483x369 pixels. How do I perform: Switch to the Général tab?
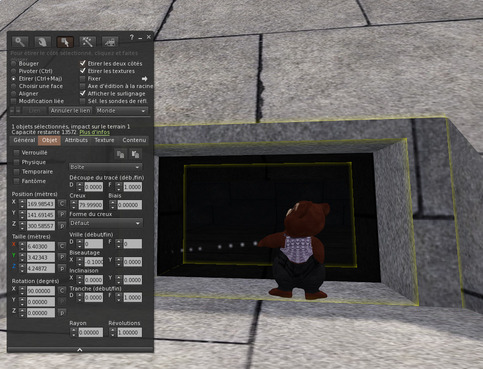coord(24,140)
